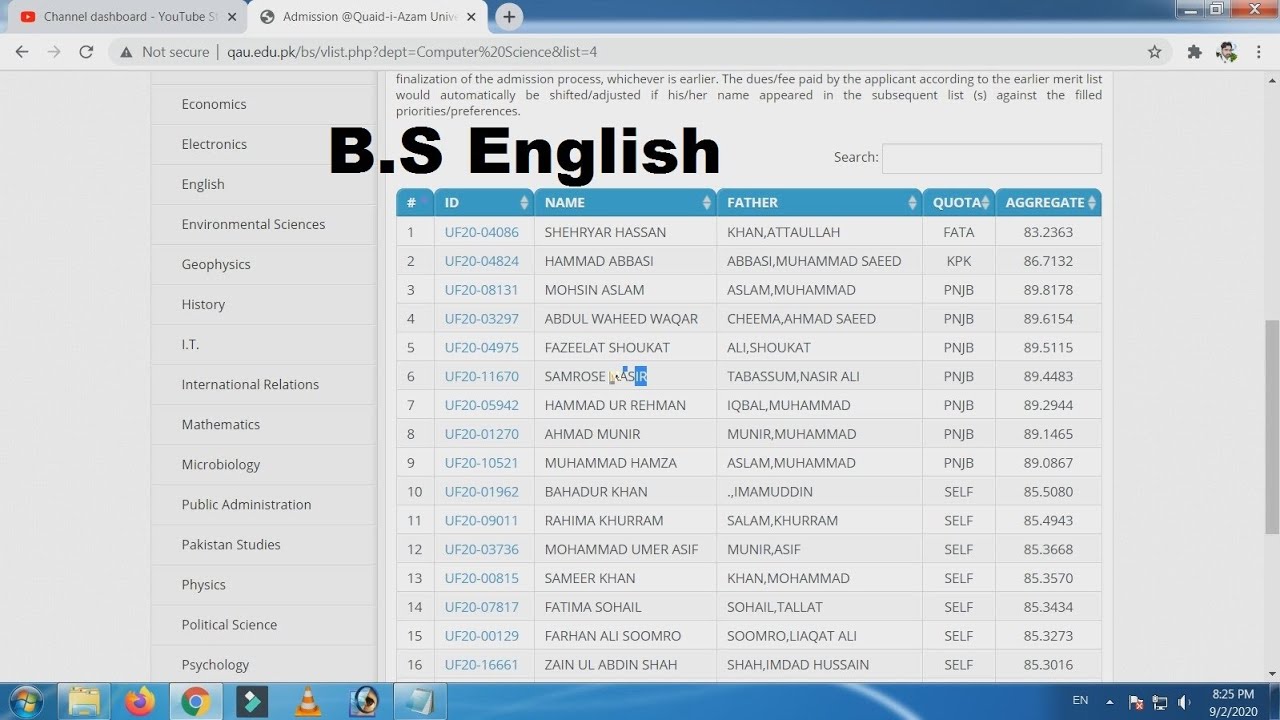Screen dimensions: 1280x720
Task: Open I.T. in department sidebar
Action: (190, 344)
